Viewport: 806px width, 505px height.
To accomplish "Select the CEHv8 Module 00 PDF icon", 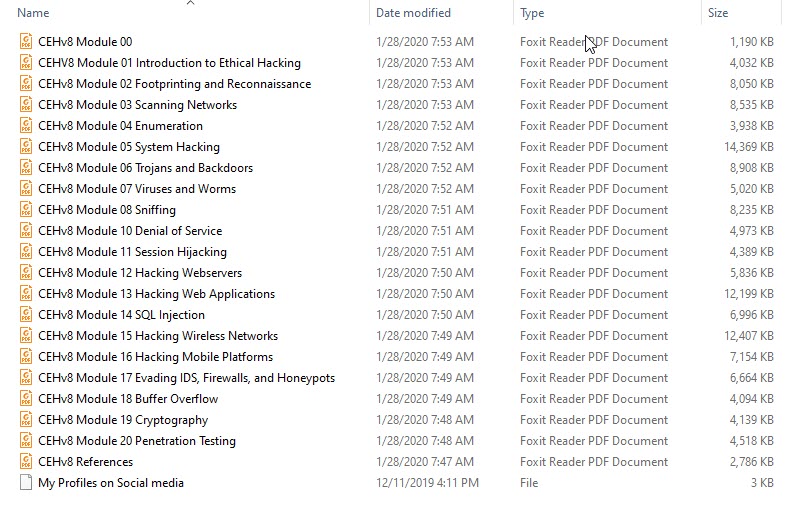I will click(x=26, y=41).
